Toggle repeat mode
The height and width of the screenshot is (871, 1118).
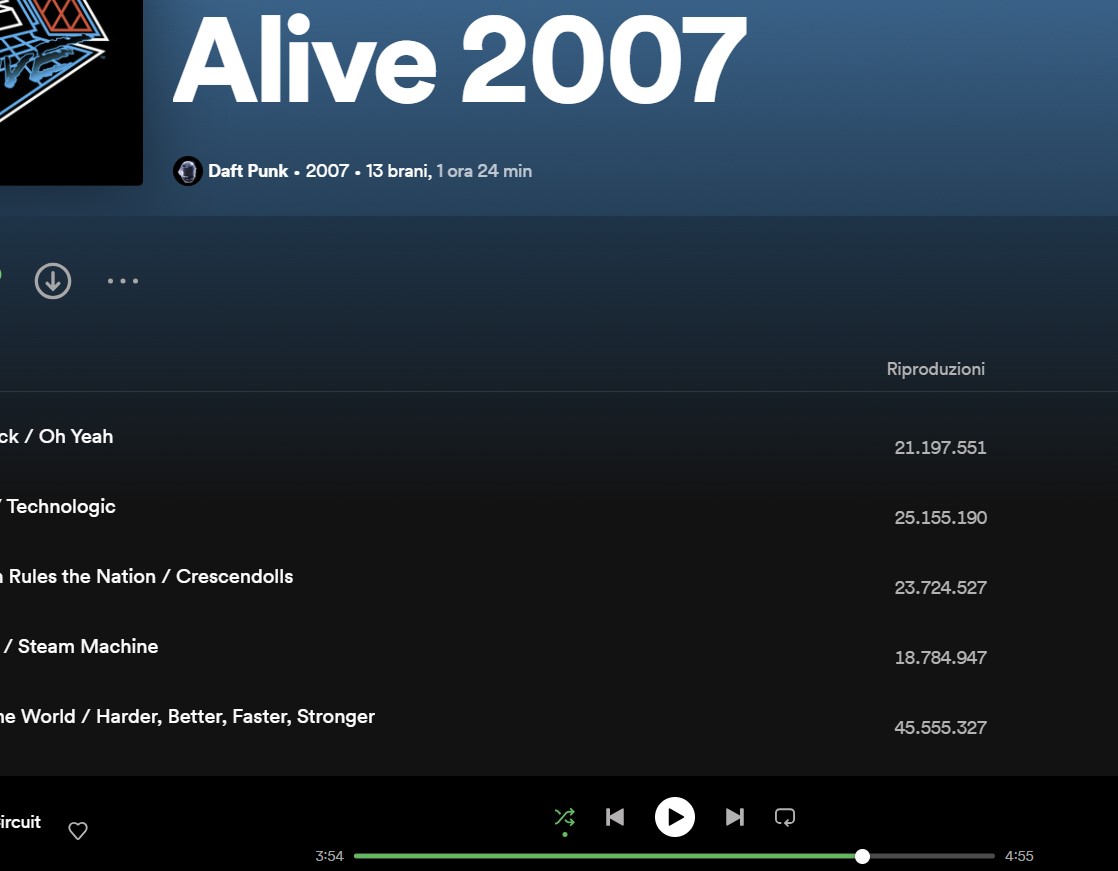click(785, 817)
